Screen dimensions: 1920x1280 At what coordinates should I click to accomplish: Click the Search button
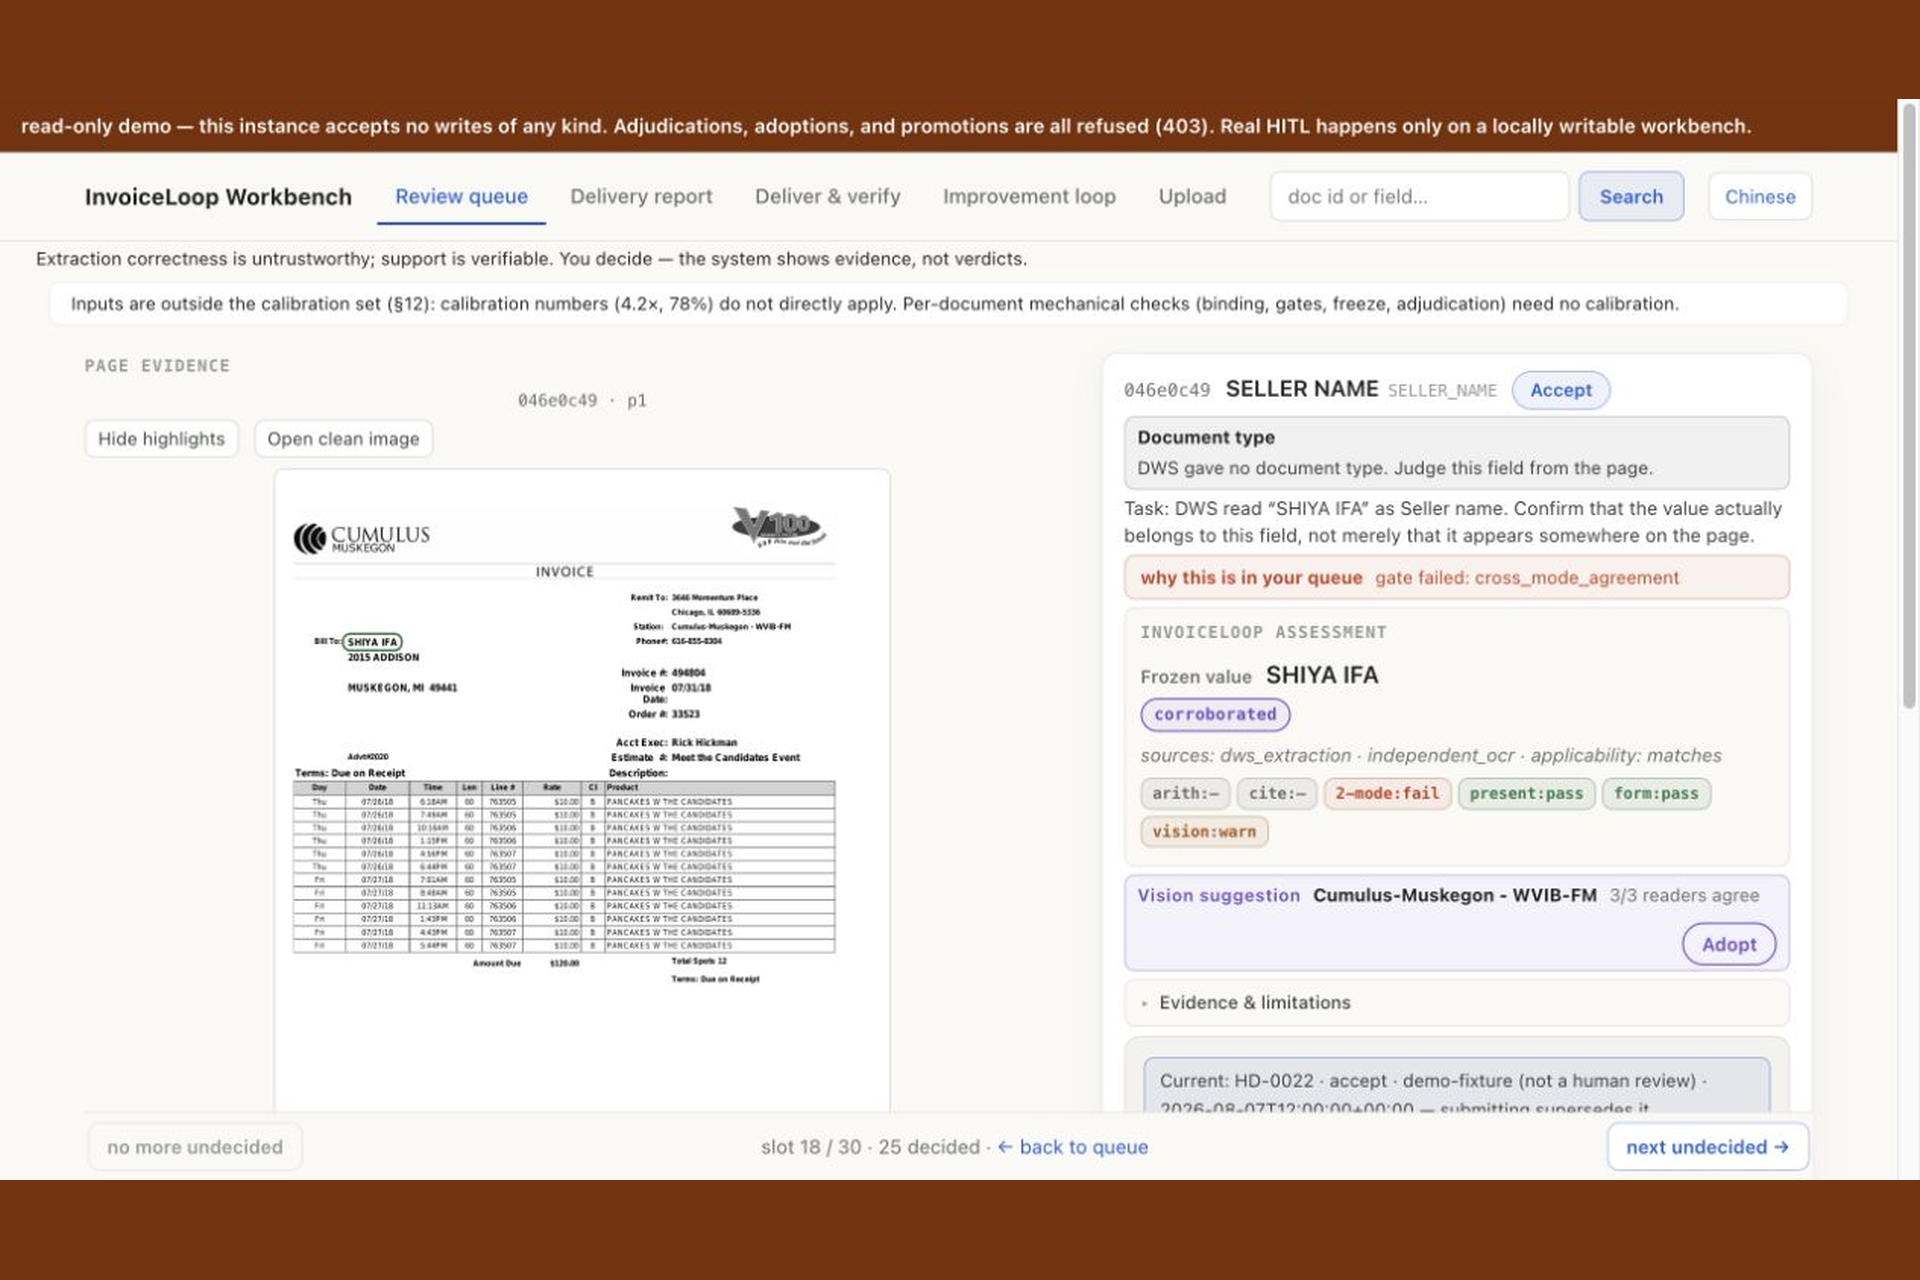[x=1631, y=197]
